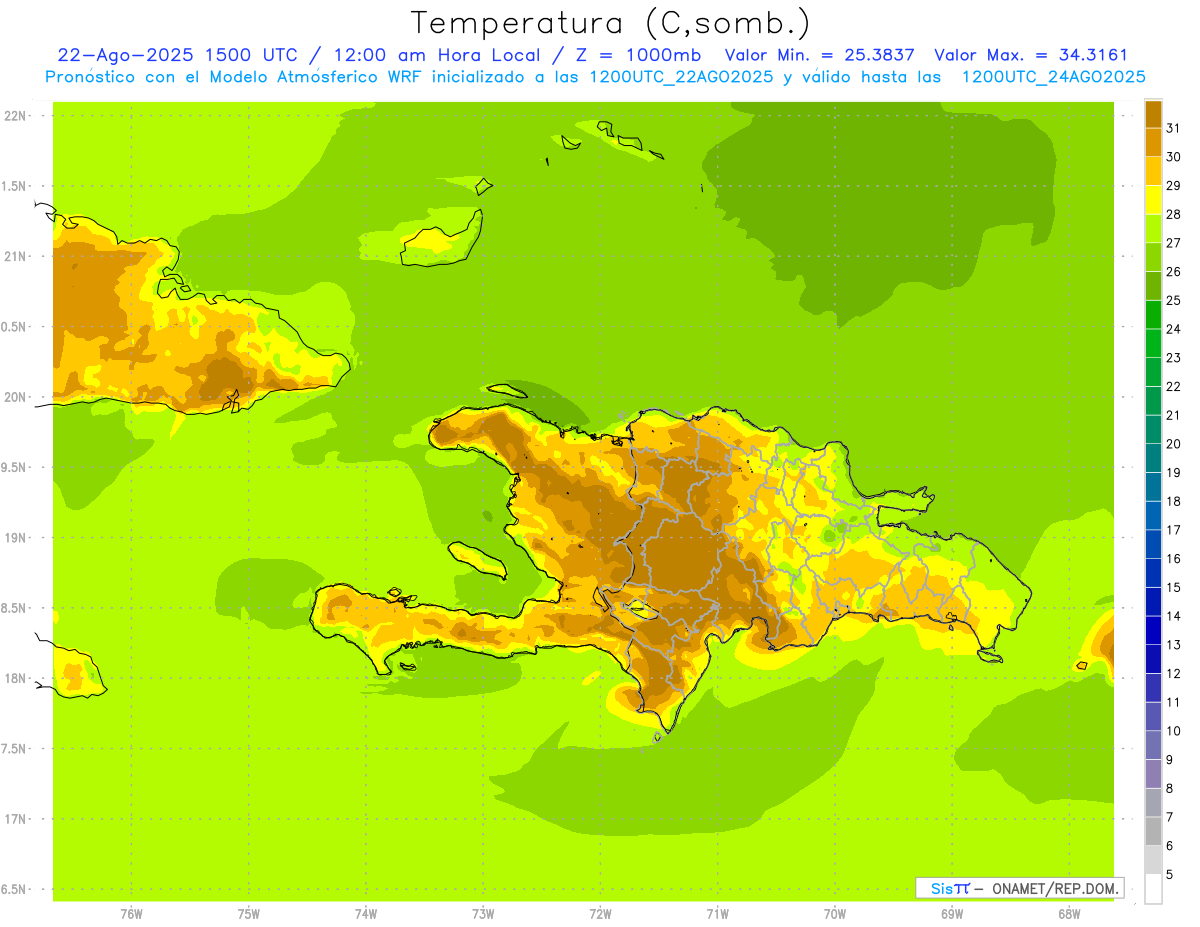Click the 'SisTT – ONAMET/REP.DOM.' credit box
Image resolution: width=1200 pixels, height=927 pixels.
(1021, 888)
